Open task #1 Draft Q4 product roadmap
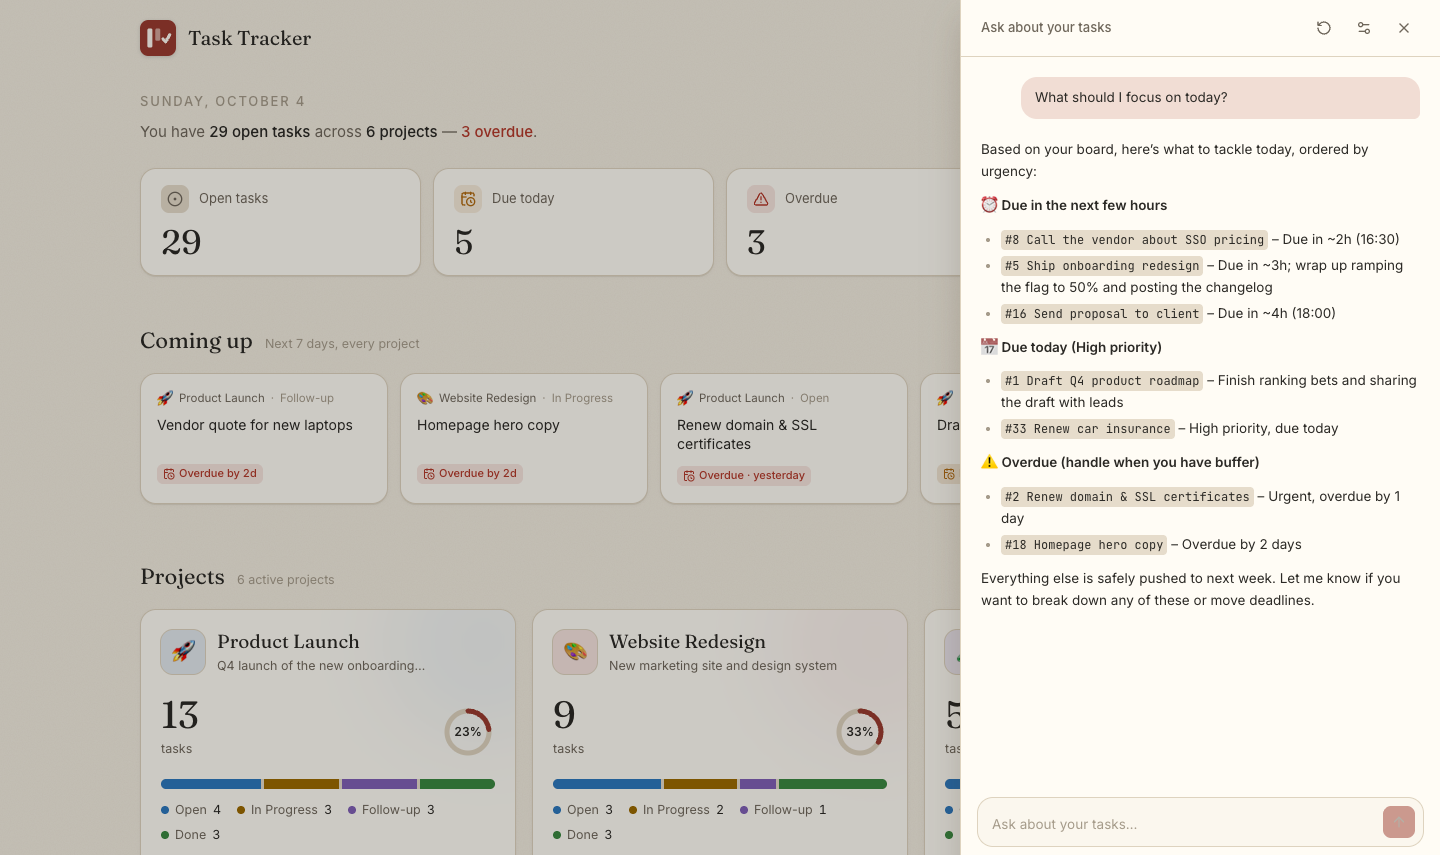This screenshot has width=1440, height=855. [x=1102, y=381]
